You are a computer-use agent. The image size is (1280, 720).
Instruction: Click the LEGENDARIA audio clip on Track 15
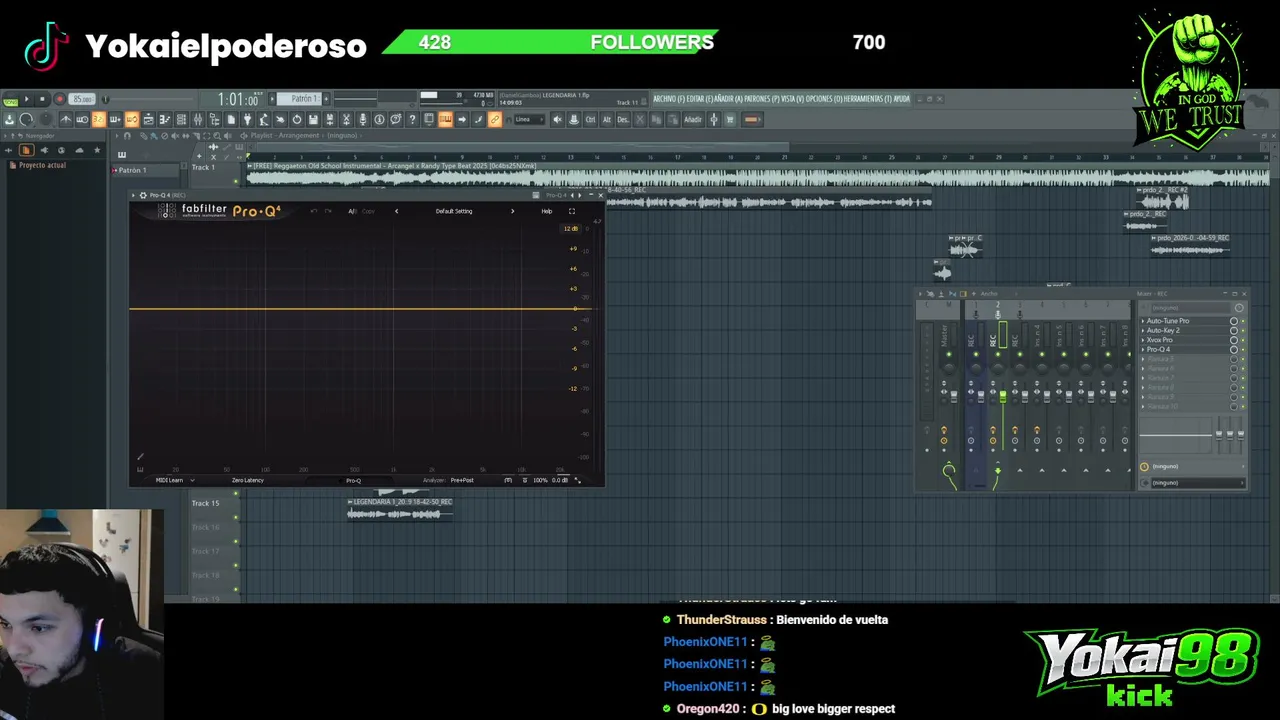click(x=400, y=509)
